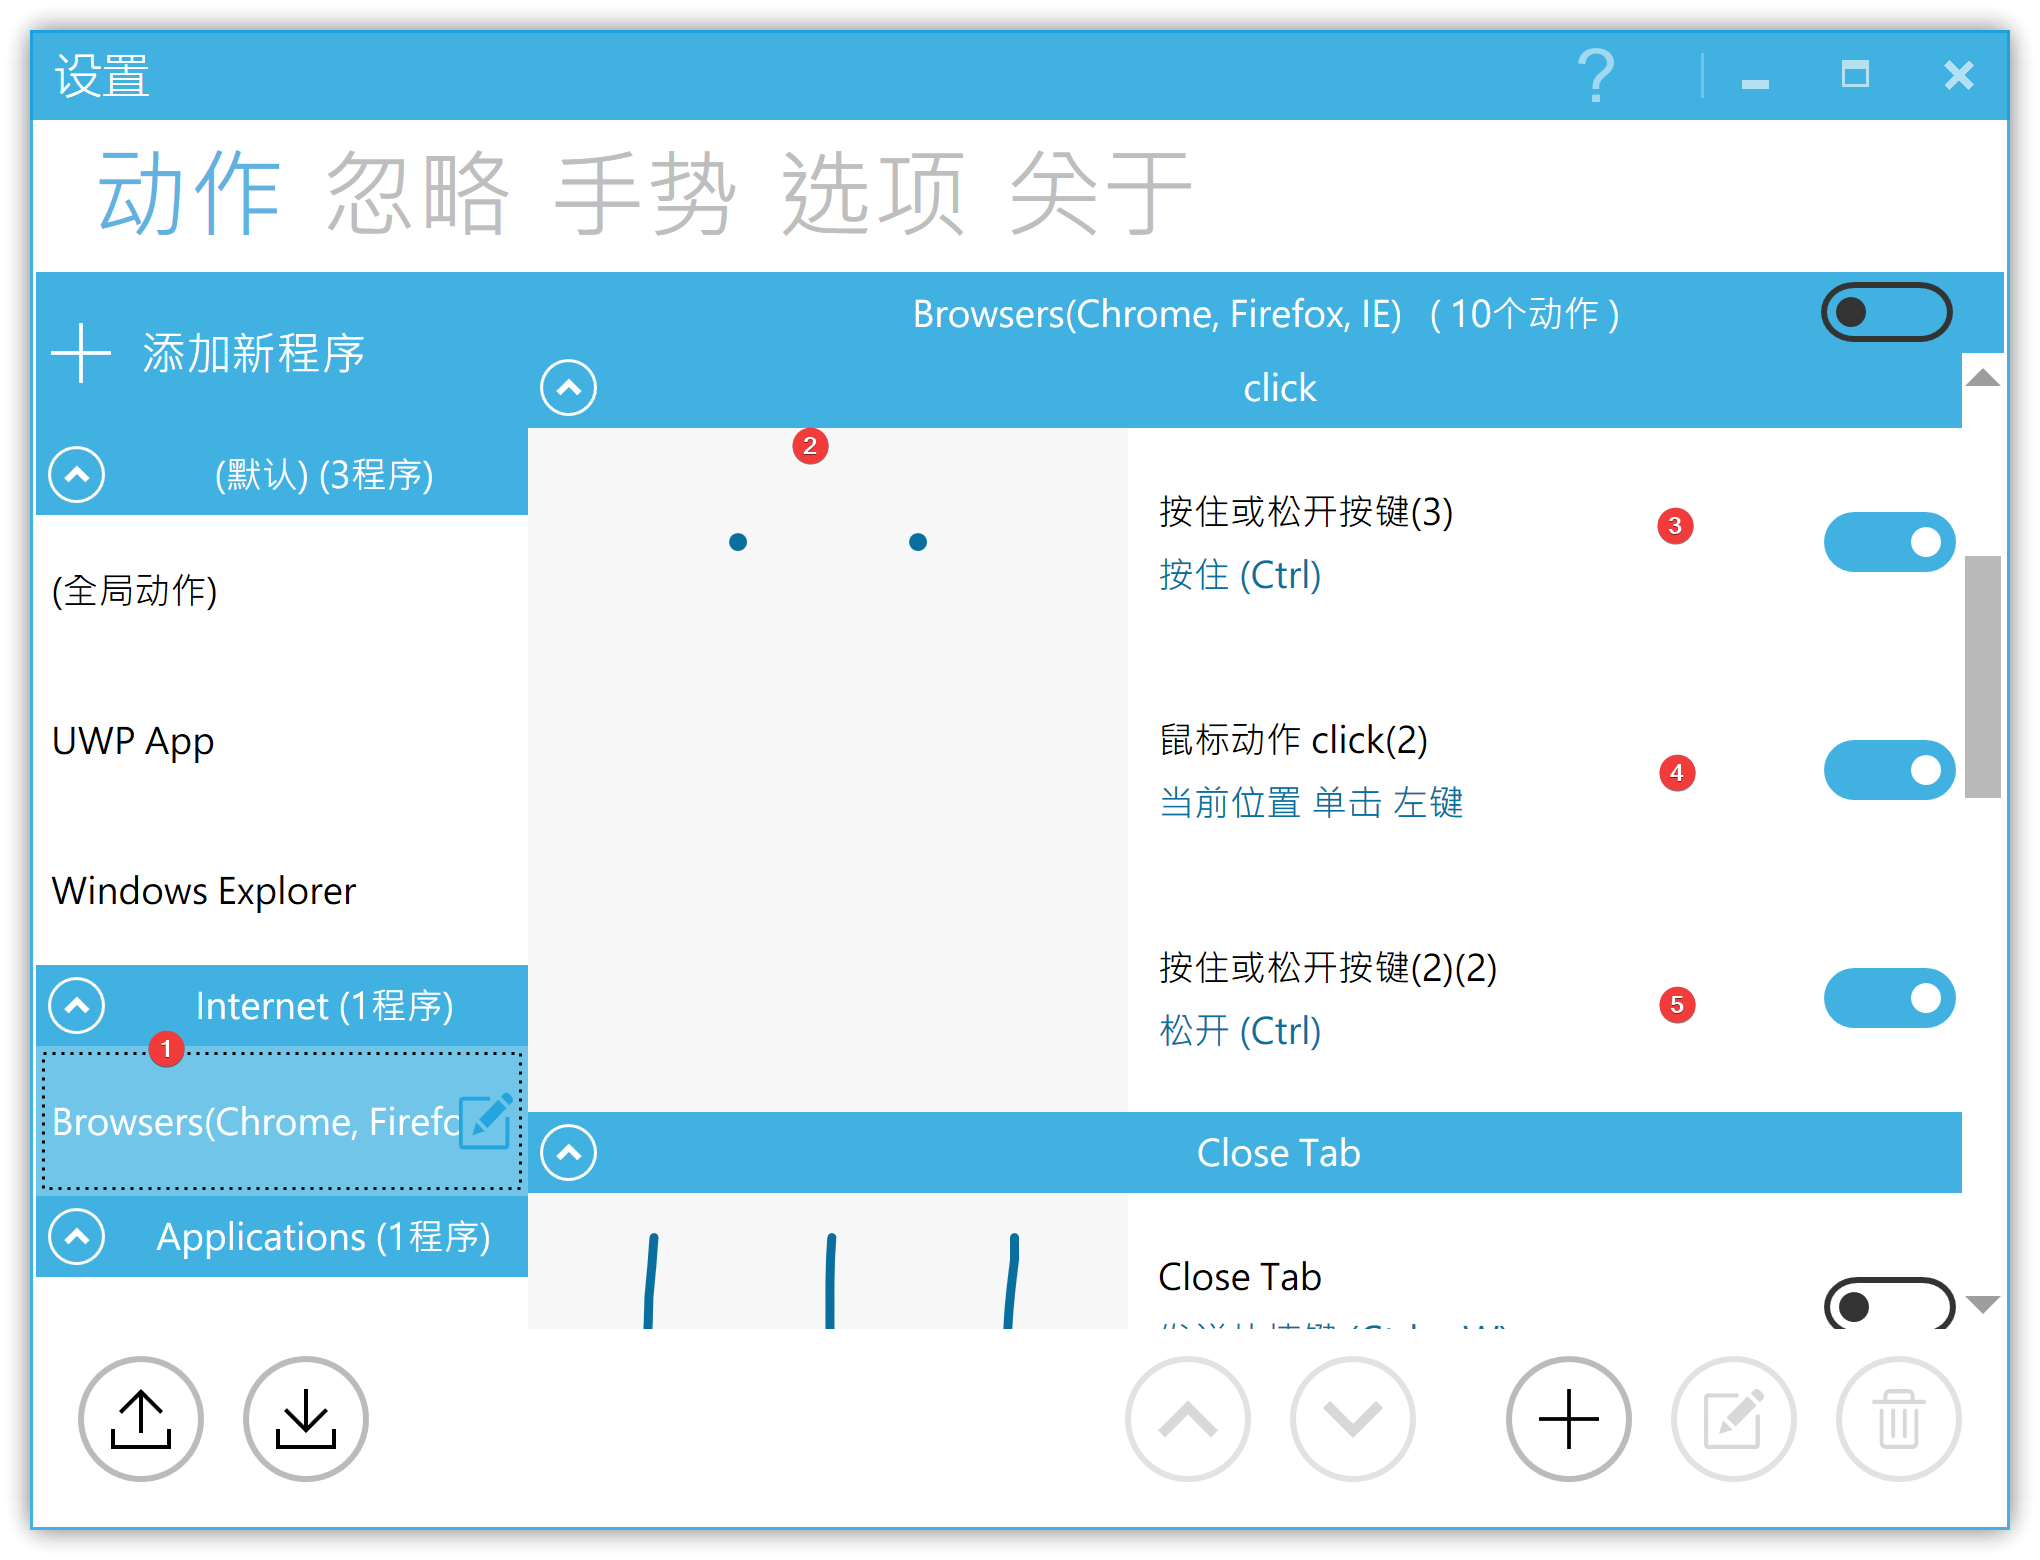Click the import (download arrow) icon

click(306, 1418)
